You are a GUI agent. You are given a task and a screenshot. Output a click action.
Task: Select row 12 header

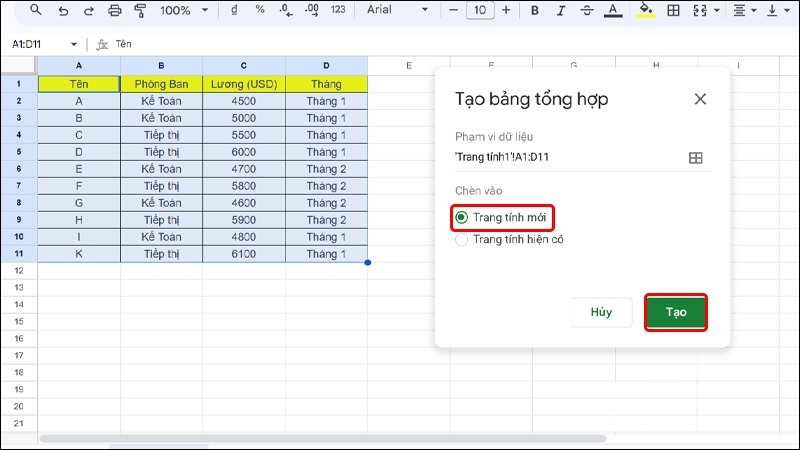pyautogui.click(x=18, y=270)
